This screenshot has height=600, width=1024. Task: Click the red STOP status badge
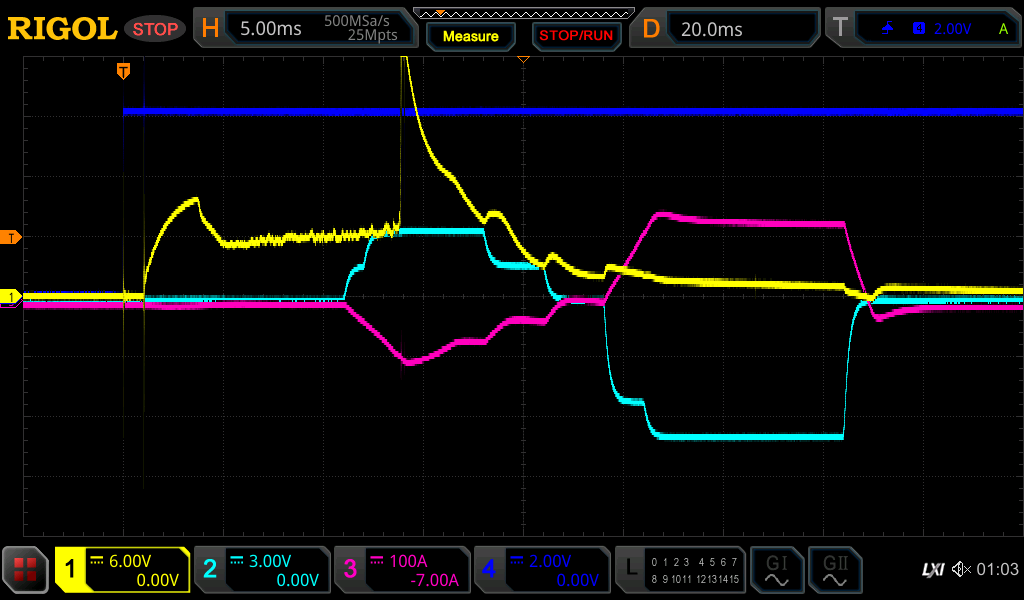pos(155,29)
